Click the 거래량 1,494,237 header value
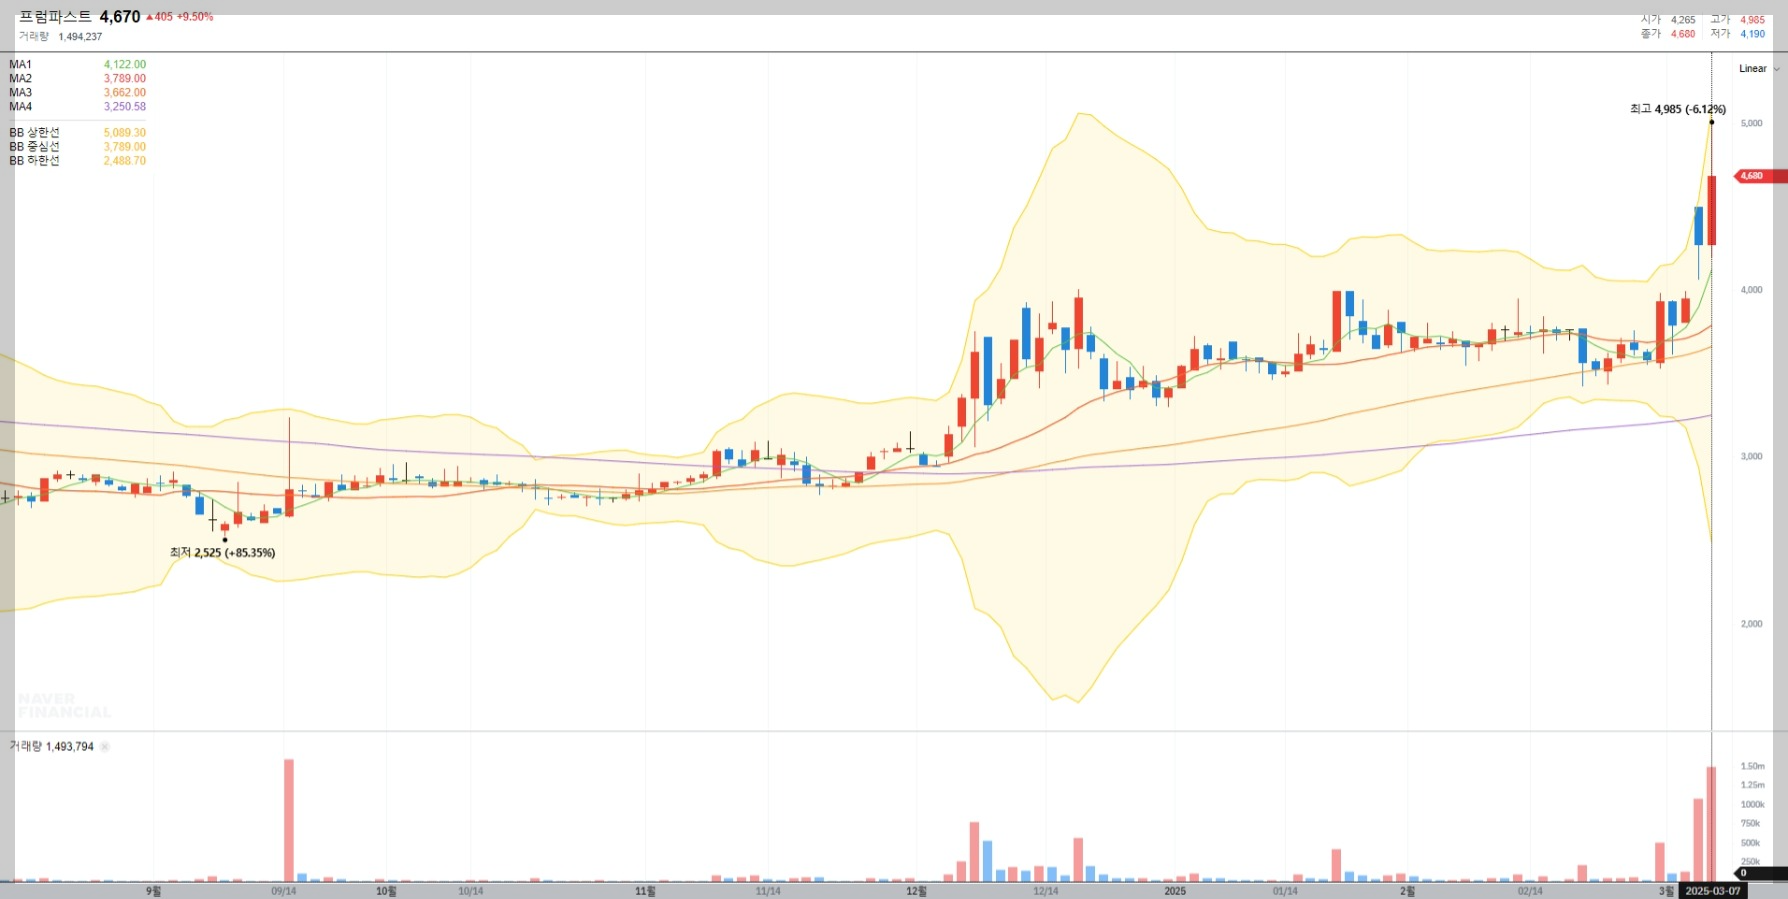Viewport: 1788px width, 899px height. click(x=60, y=36)
